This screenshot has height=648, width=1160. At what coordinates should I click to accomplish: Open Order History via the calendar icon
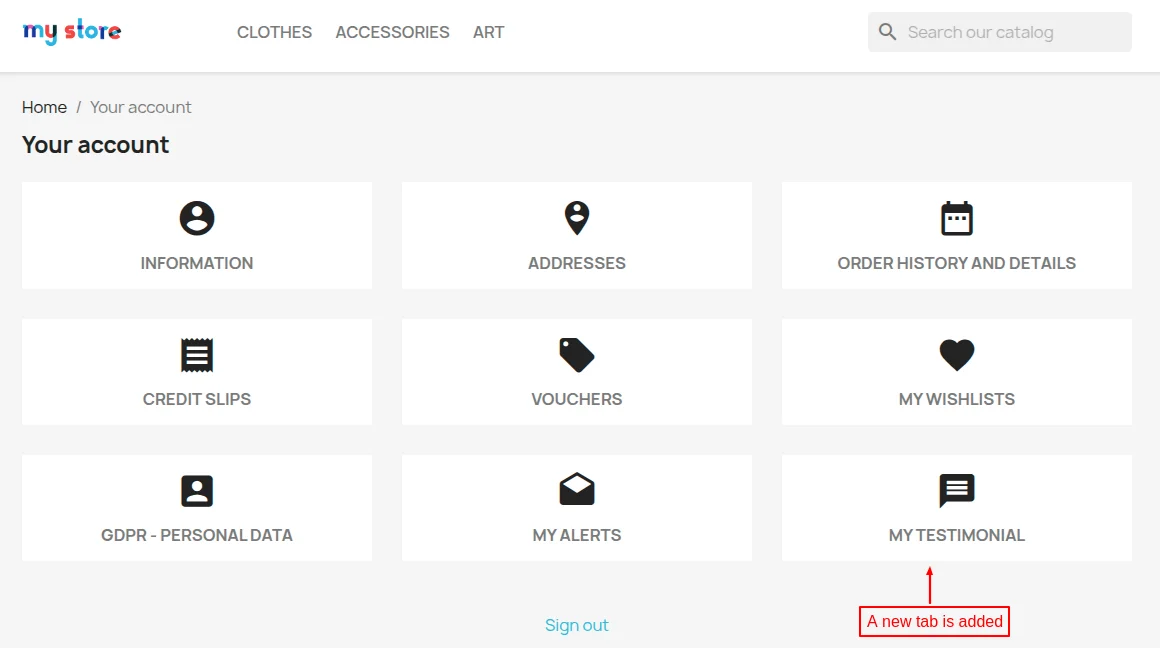(x=956, y=217)
